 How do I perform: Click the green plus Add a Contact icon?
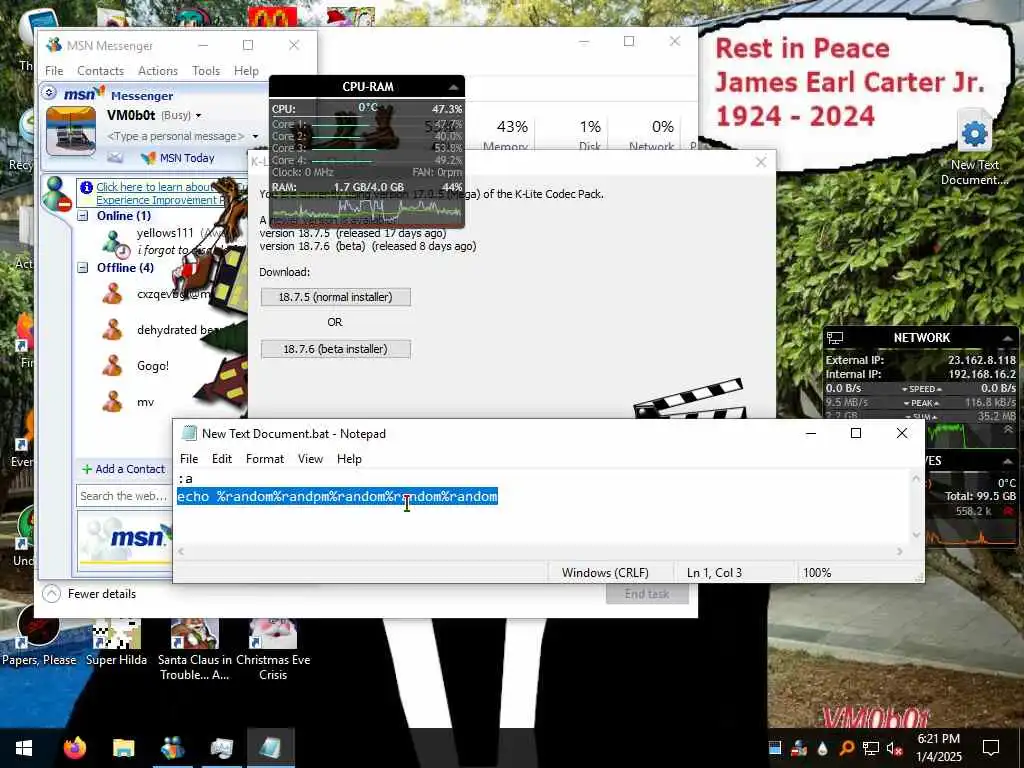(86, 469)
